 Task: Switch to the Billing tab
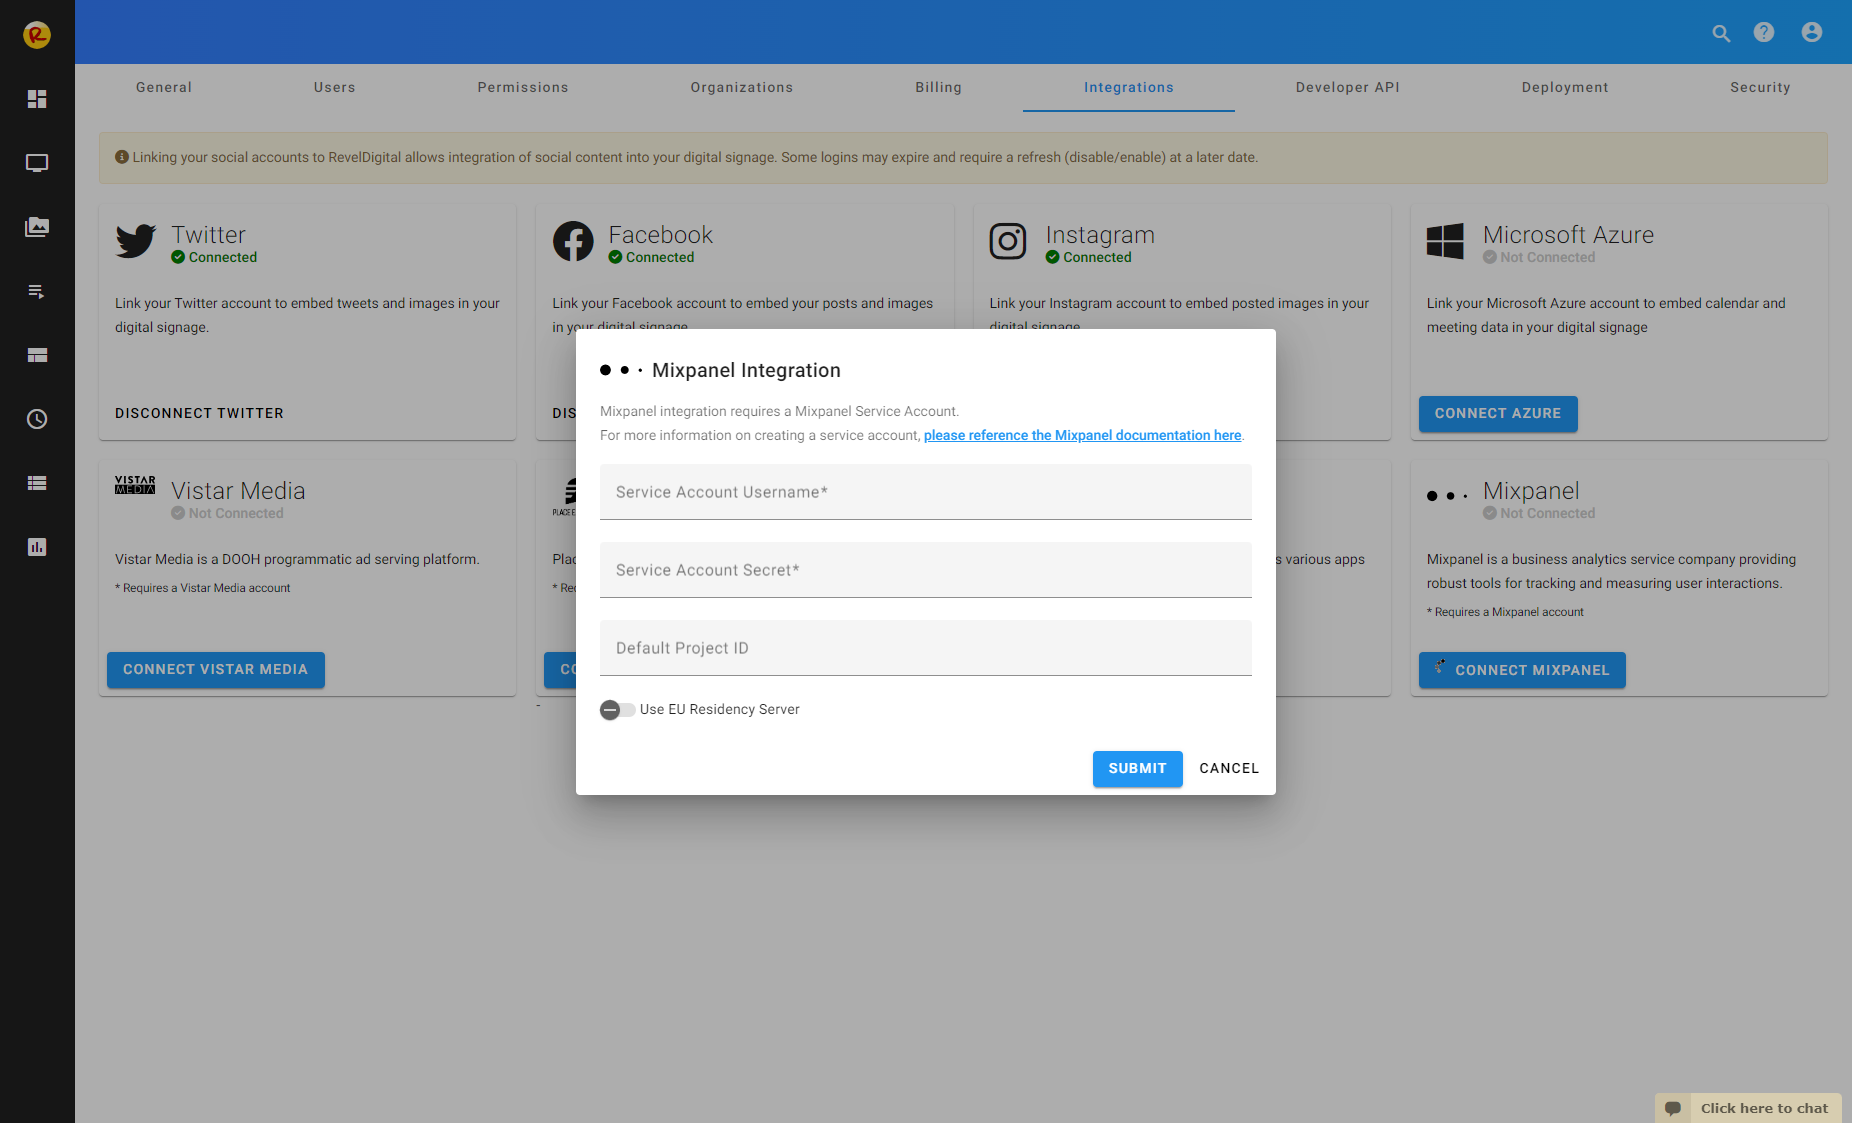point(938,88)
